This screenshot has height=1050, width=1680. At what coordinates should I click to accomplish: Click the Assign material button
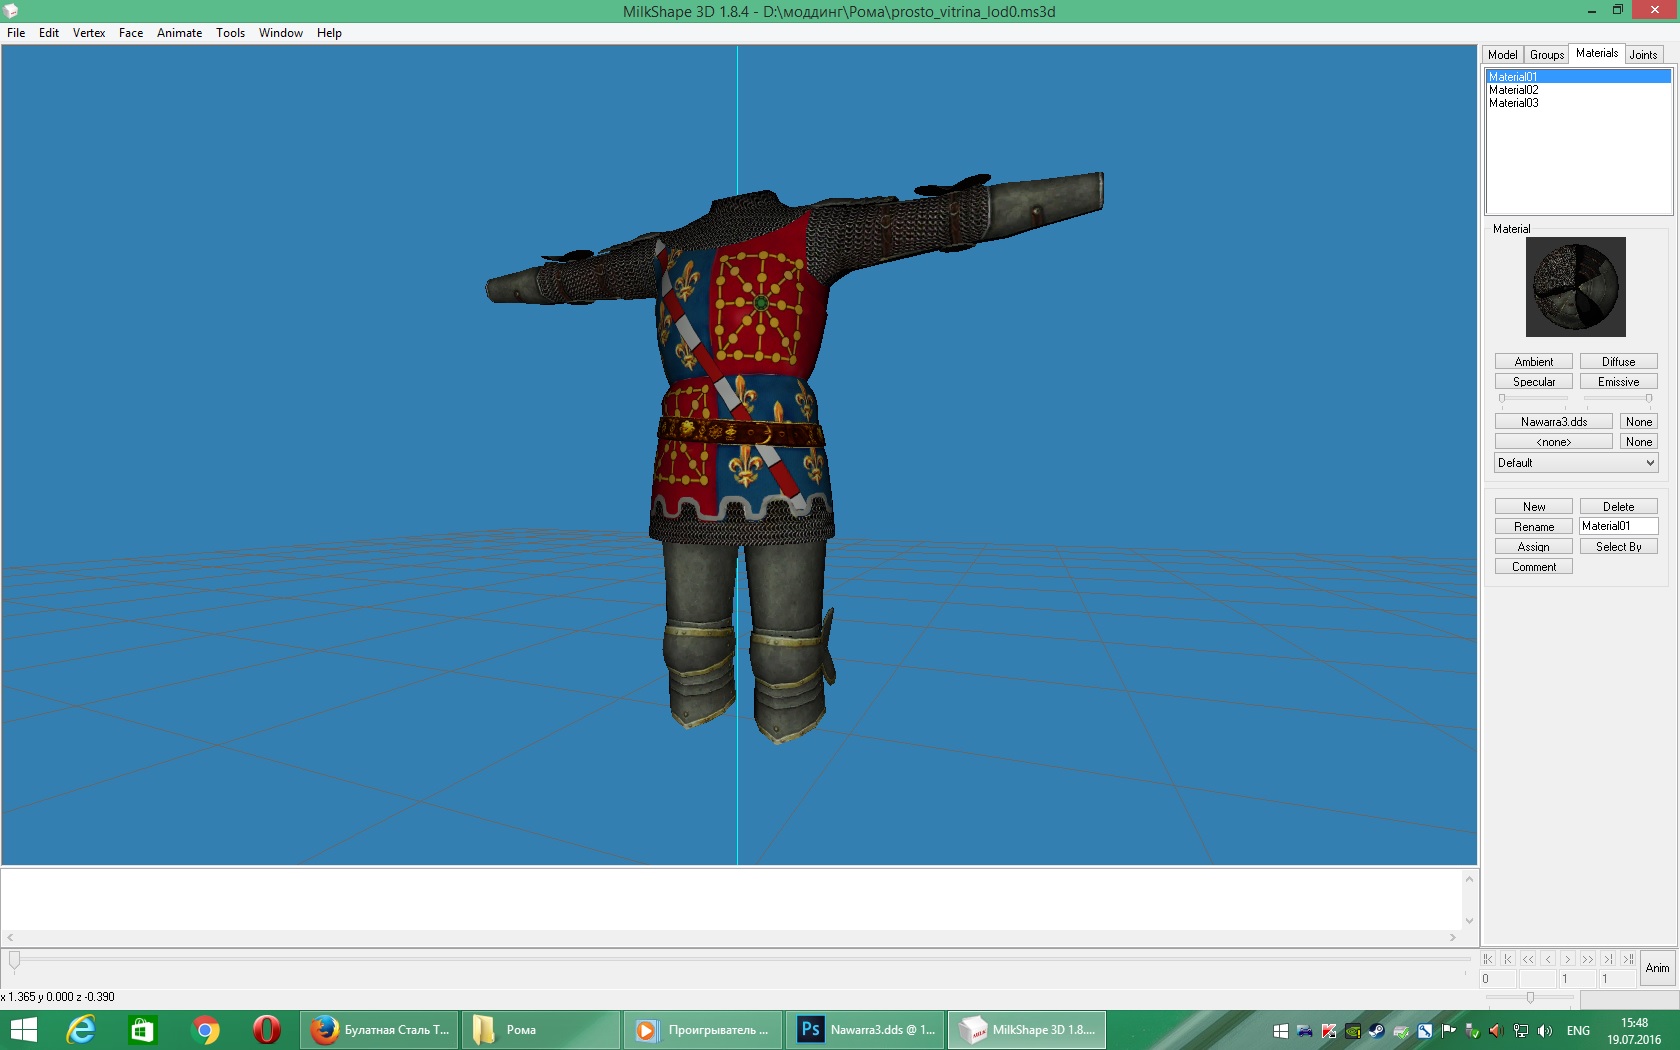1534,547
